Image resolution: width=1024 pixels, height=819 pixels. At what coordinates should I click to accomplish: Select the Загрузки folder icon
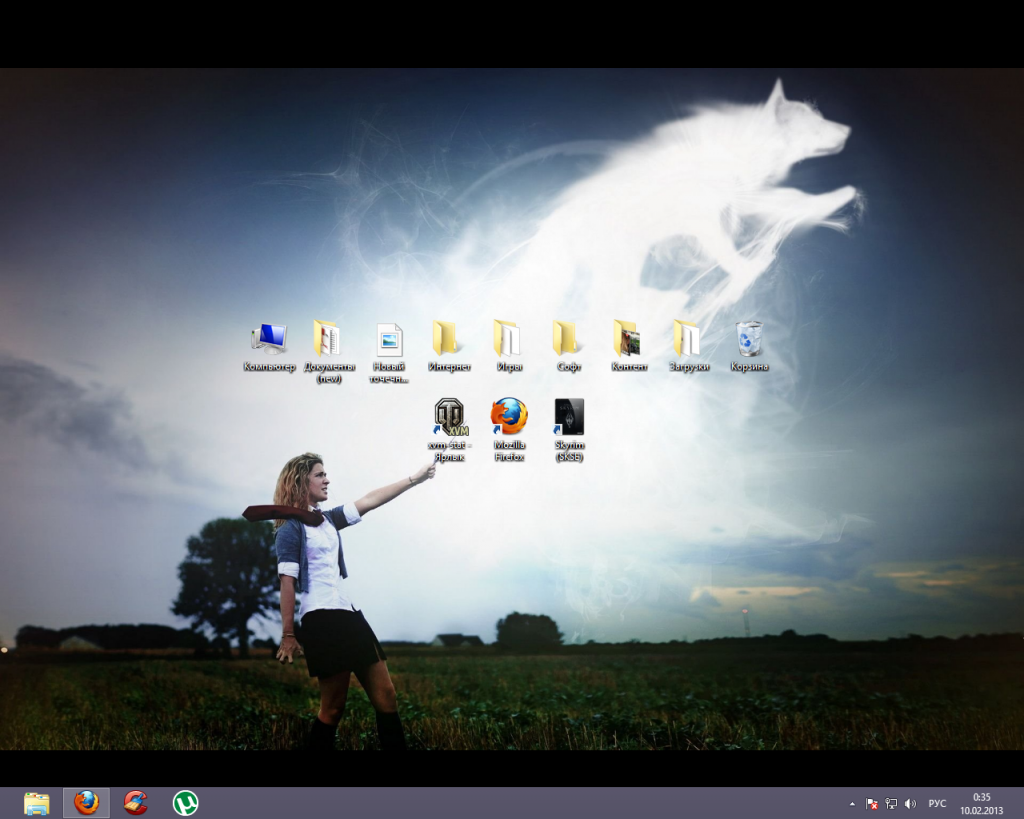(x=688, y=340)
